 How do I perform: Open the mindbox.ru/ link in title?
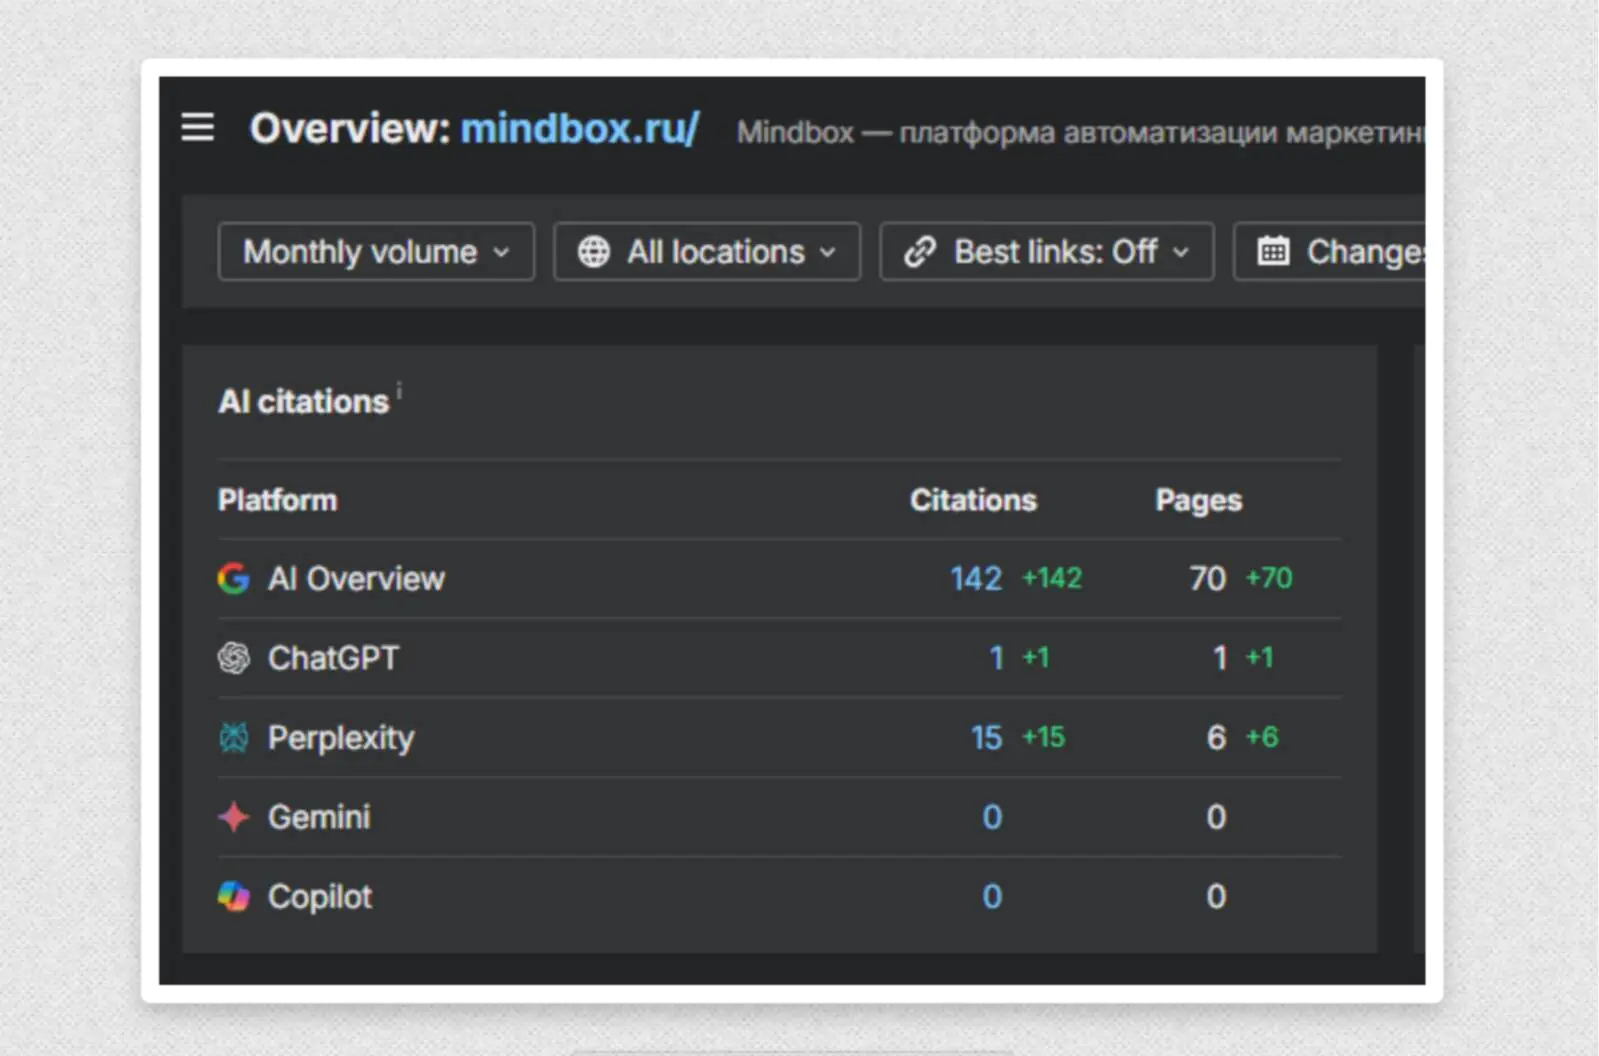point(580,129)
